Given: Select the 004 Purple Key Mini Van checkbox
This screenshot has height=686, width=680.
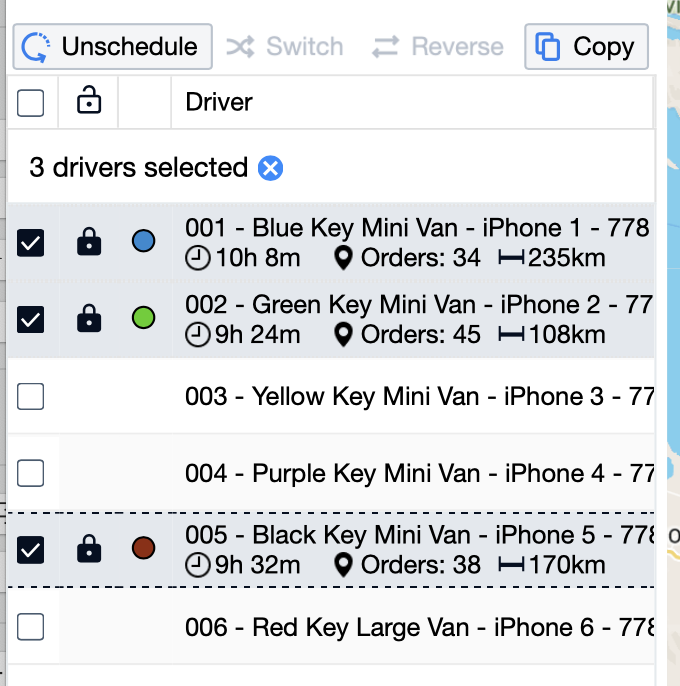Looking at the screenshot, I should coord(31,472).
